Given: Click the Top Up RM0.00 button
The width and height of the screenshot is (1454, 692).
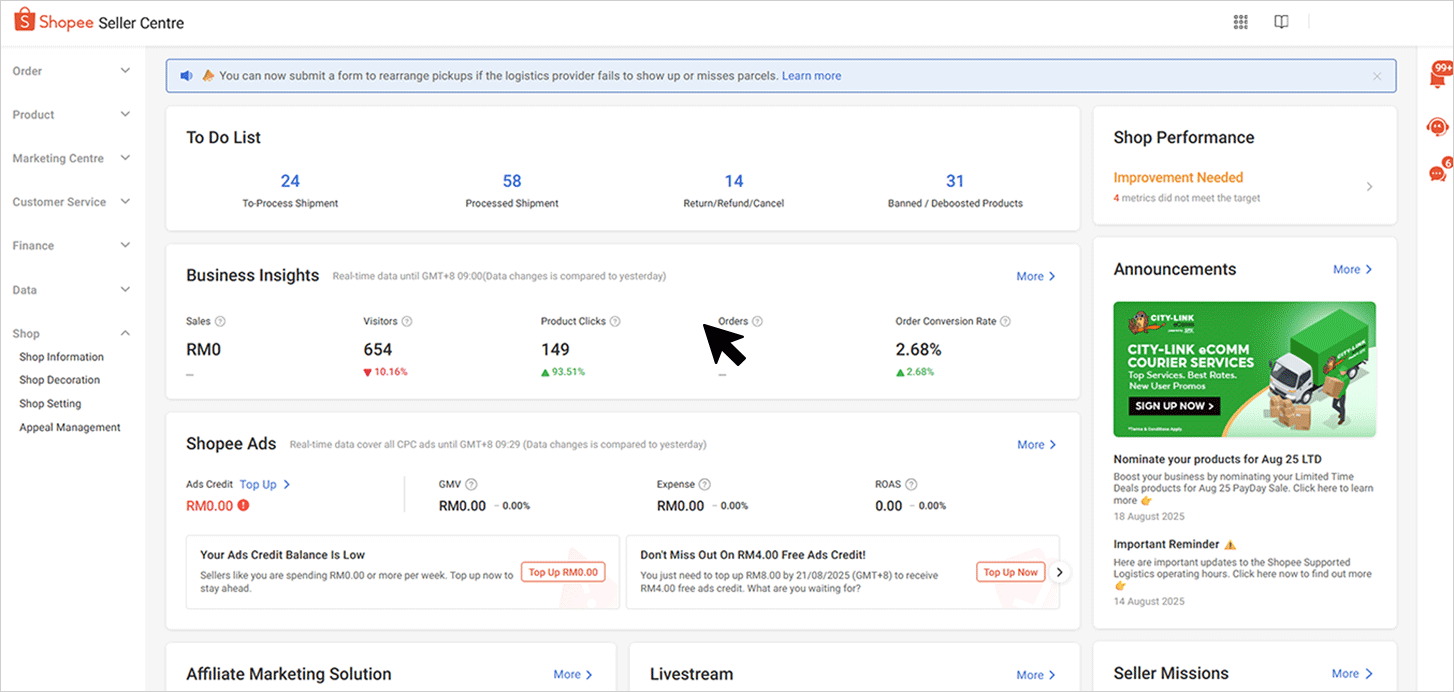Looking at the screenshot, I should [563, 572].
